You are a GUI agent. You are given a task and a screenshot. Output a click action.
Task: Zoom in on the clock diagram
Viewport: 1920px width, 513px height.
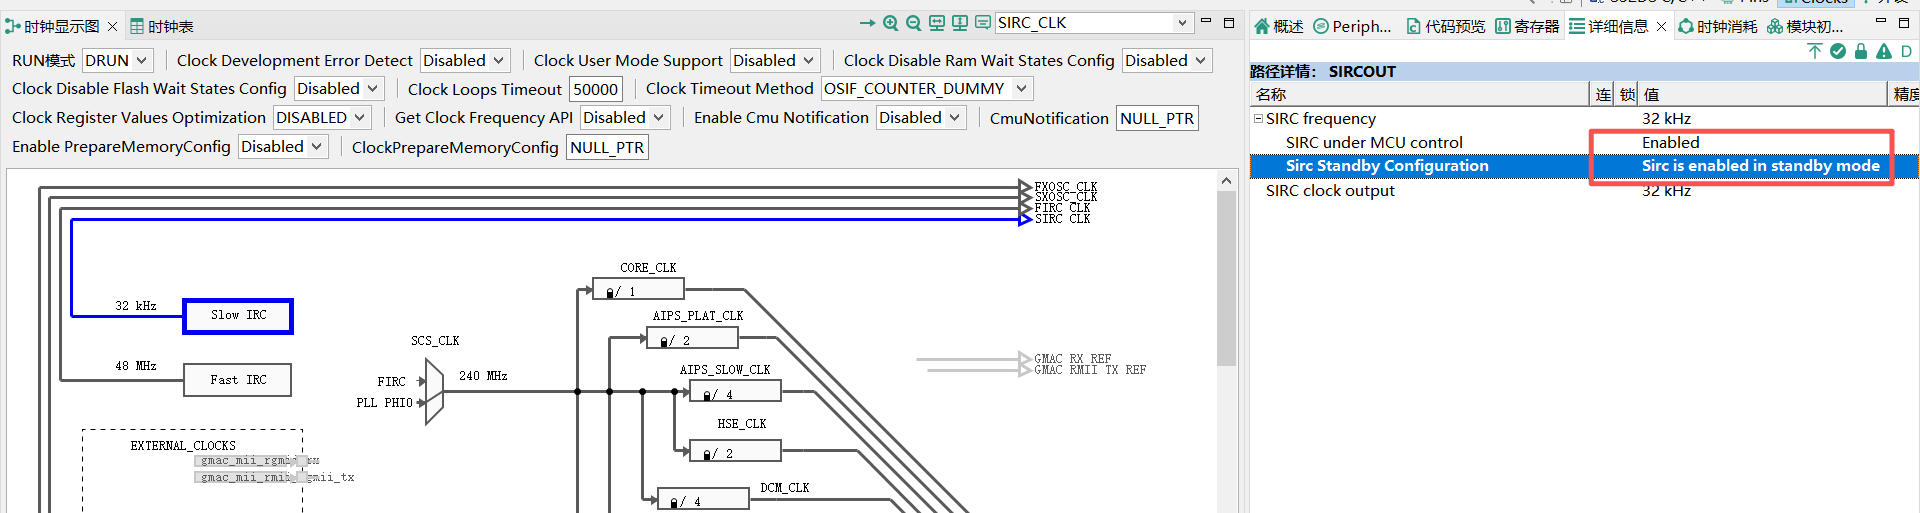[x=890, y=23]
